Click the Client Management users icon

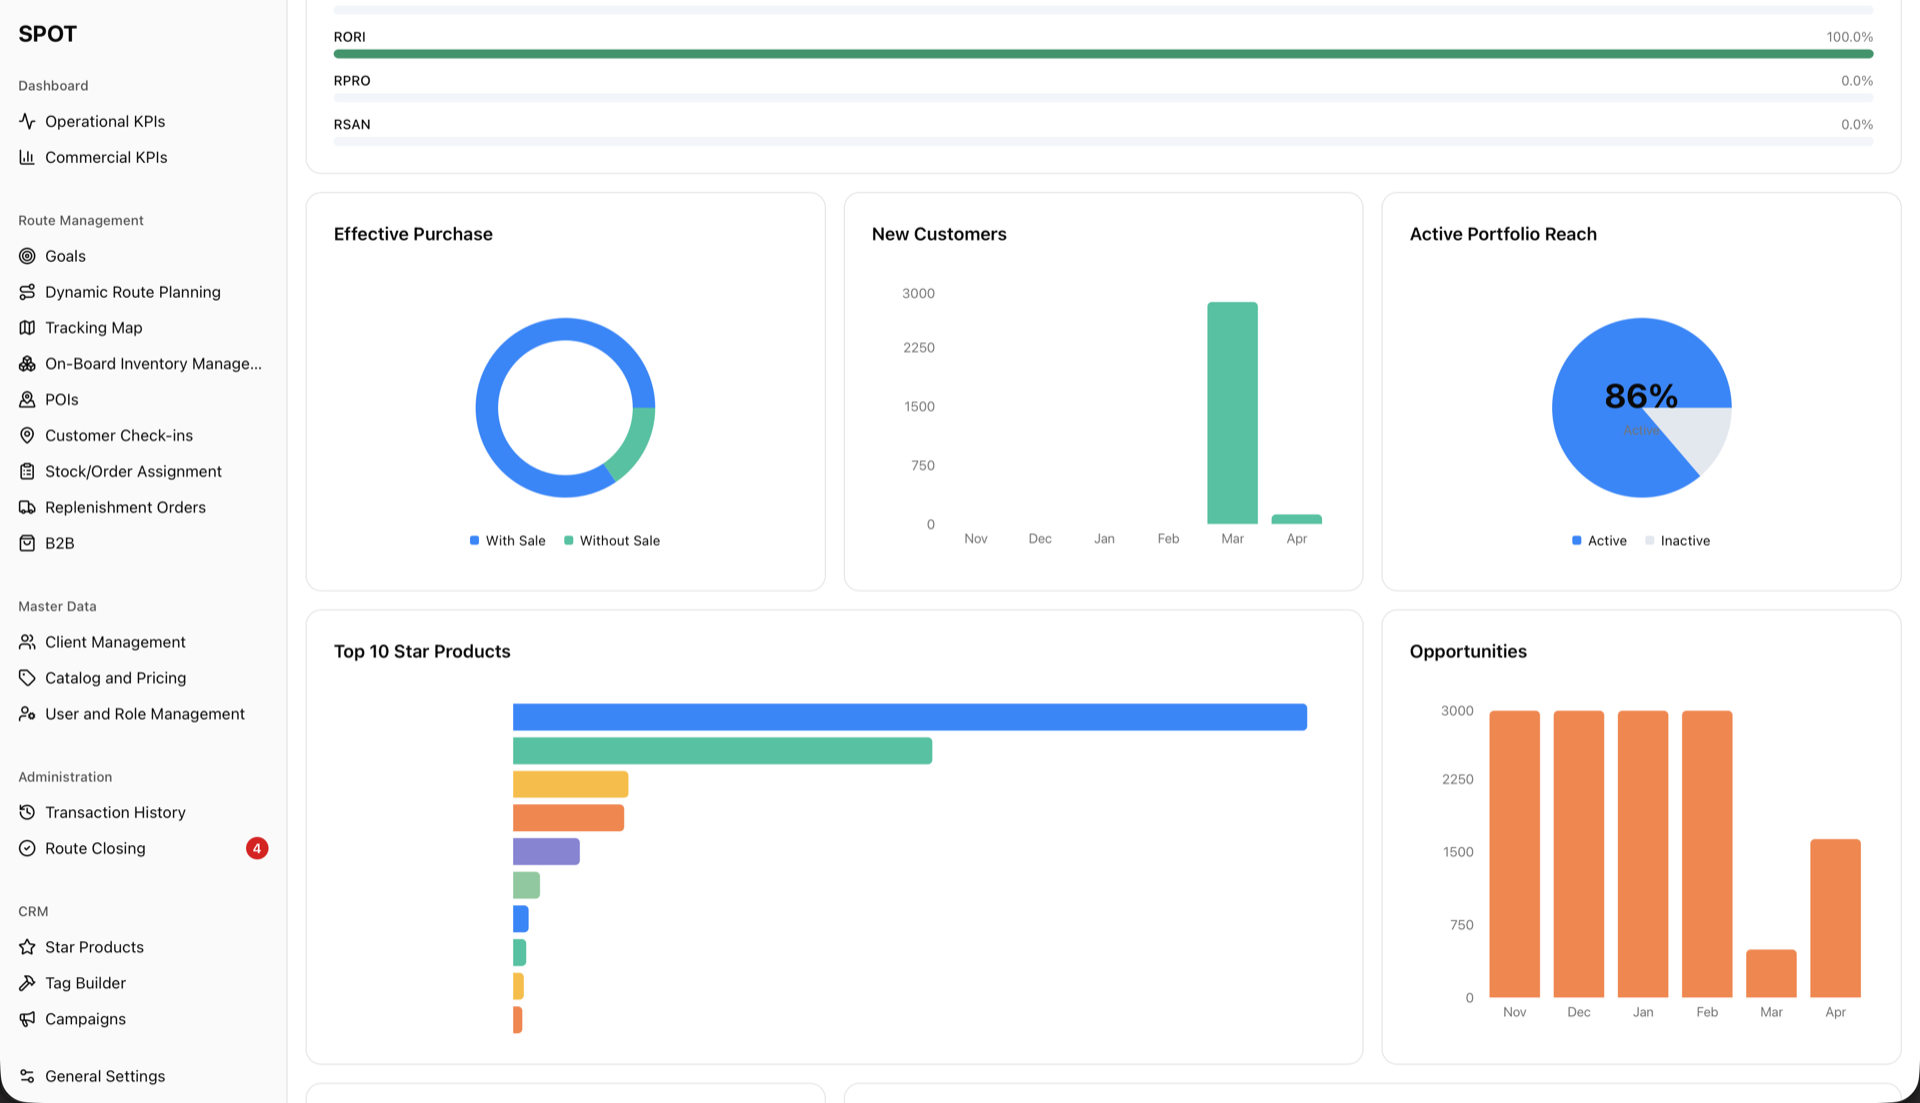[x=27, y=642]
